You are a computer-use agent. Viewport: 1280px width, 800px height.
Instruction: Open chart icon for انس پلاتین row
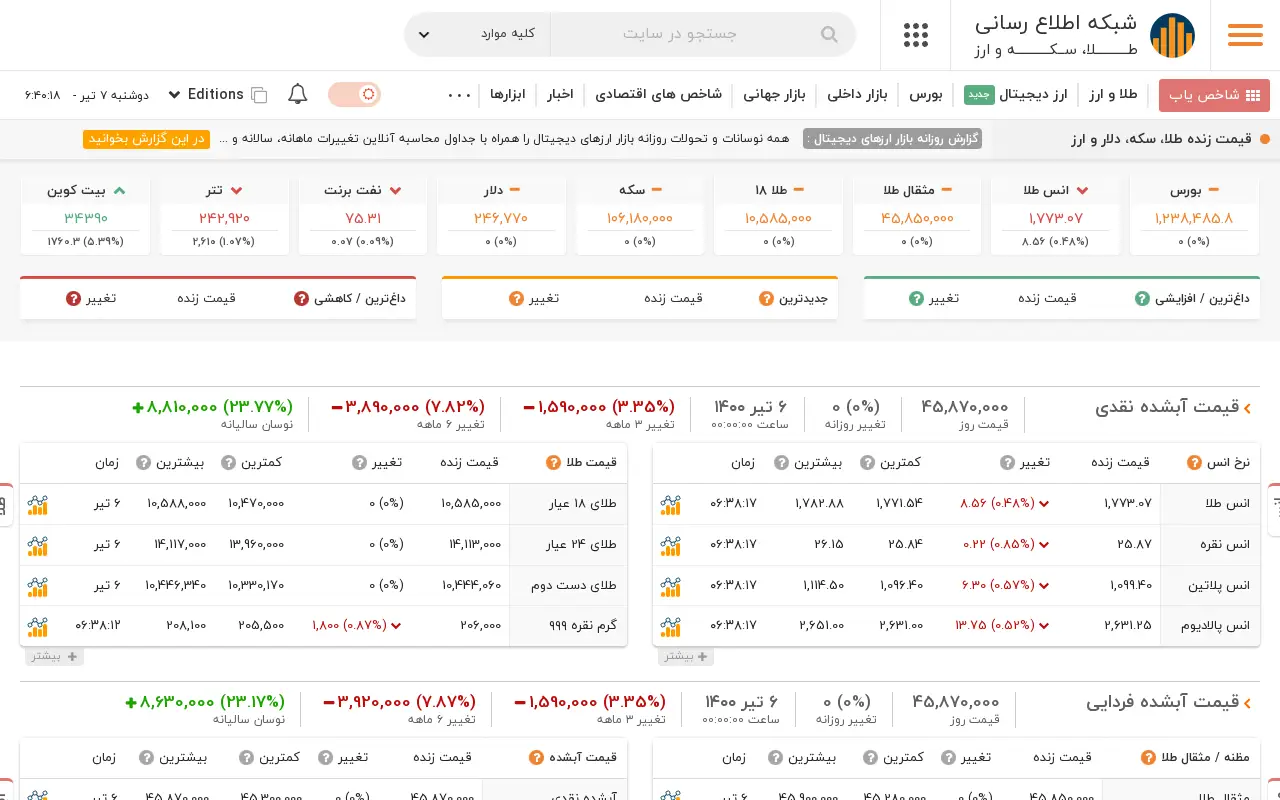tap(670, 585)
